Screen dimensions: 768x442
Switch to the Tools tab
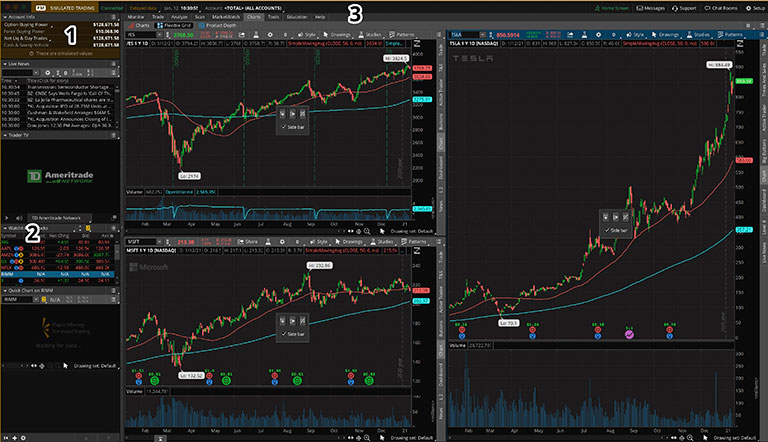[x=273, y=17]
